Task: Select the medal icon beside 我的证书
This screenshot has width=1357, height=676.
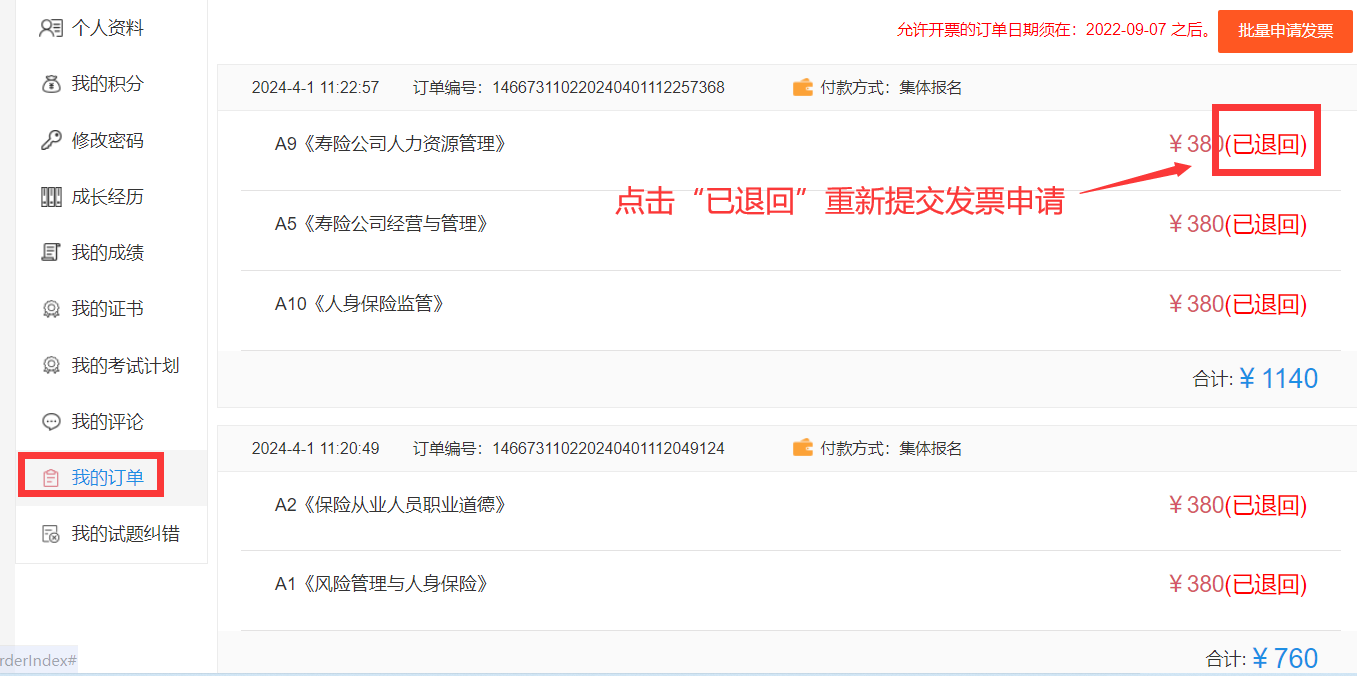Action: click(51, 308)
